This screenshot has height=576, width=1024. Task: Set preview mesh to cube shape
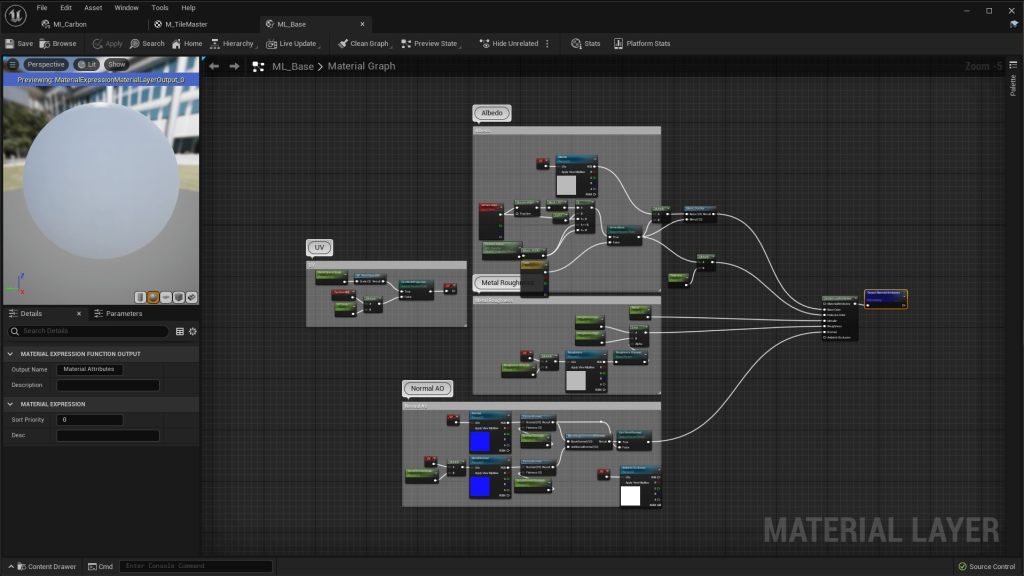coord(178,297)
